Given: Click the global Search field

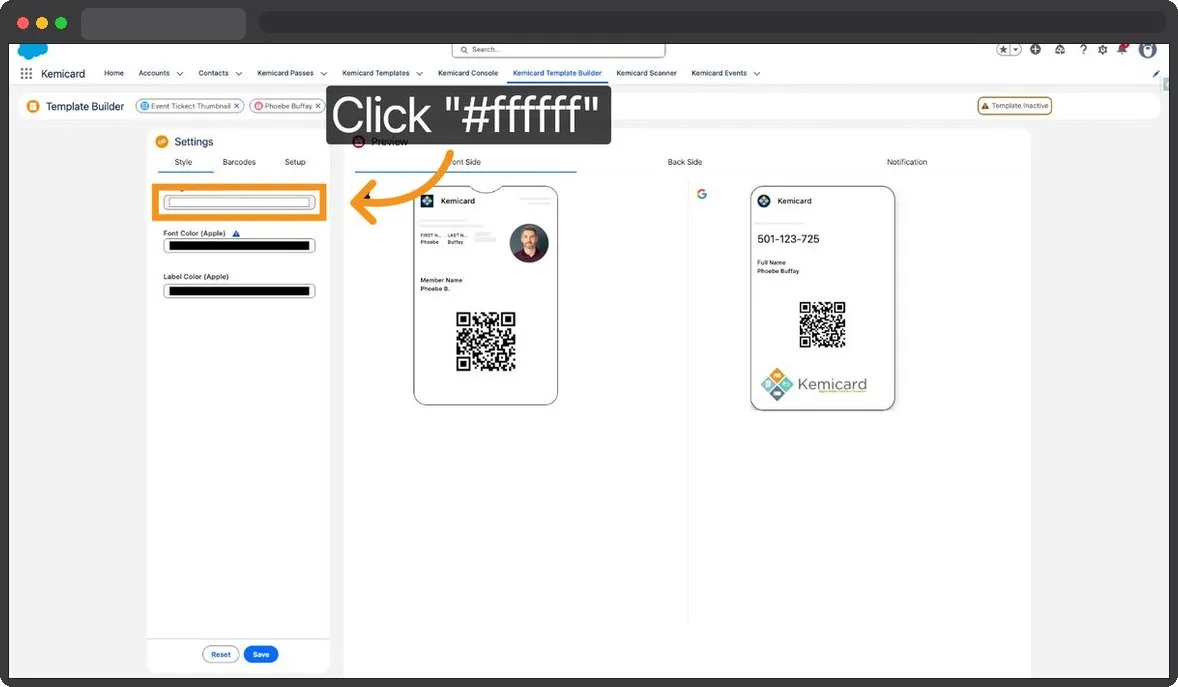Looking at the screenshot, I should (558, 50).
